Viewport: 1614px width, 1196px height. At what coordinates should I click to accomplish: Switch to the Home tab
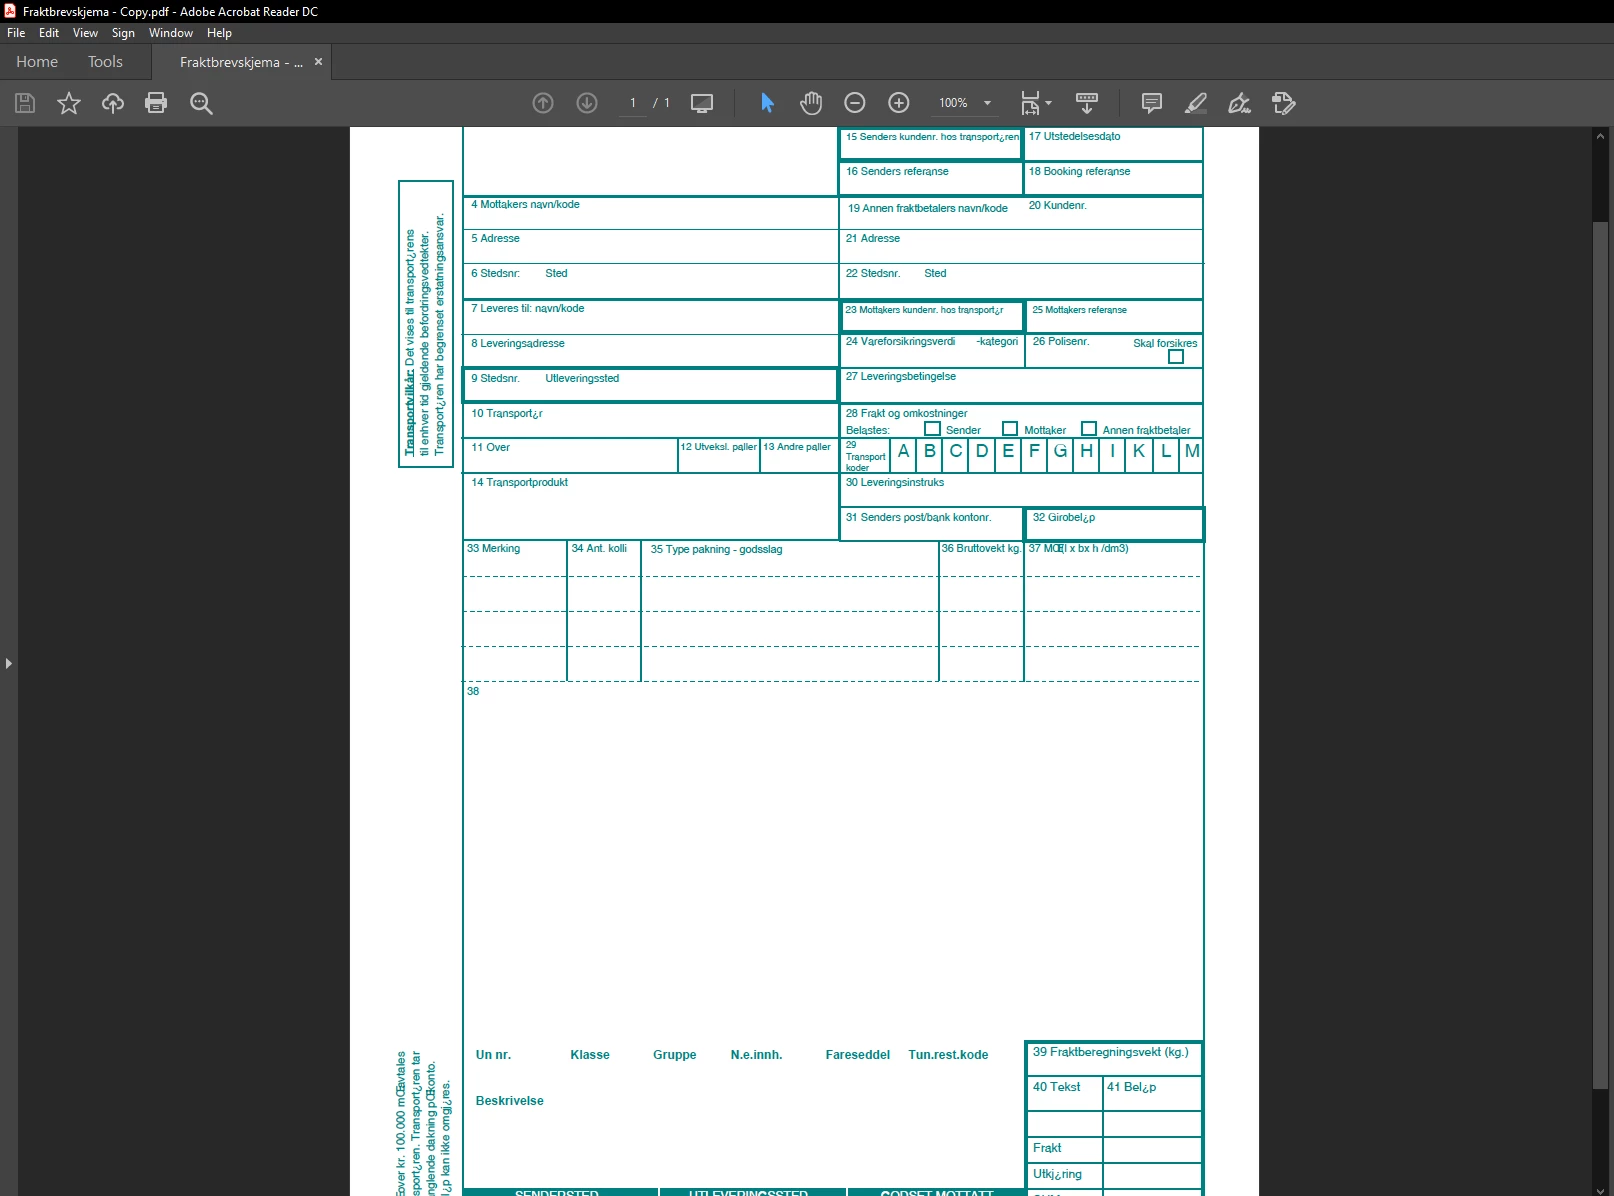[x=37, y=62]
